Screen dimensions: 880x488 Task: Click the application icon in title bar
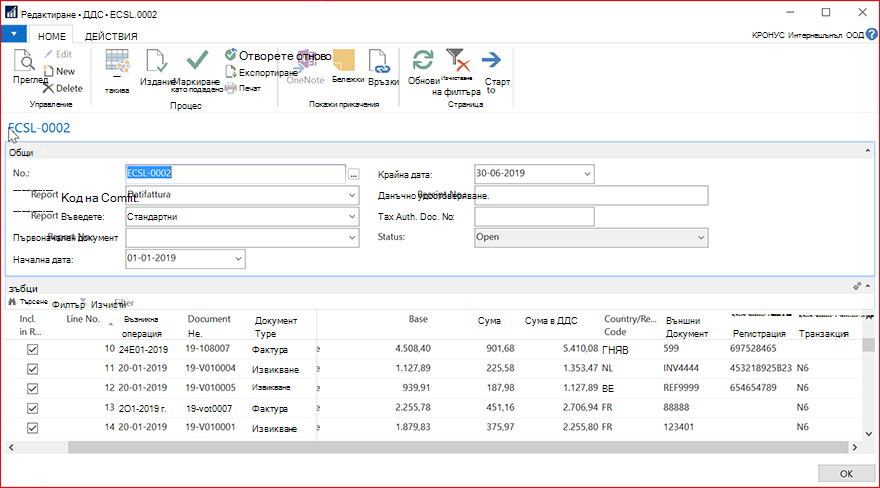click(x=11, y=13)
